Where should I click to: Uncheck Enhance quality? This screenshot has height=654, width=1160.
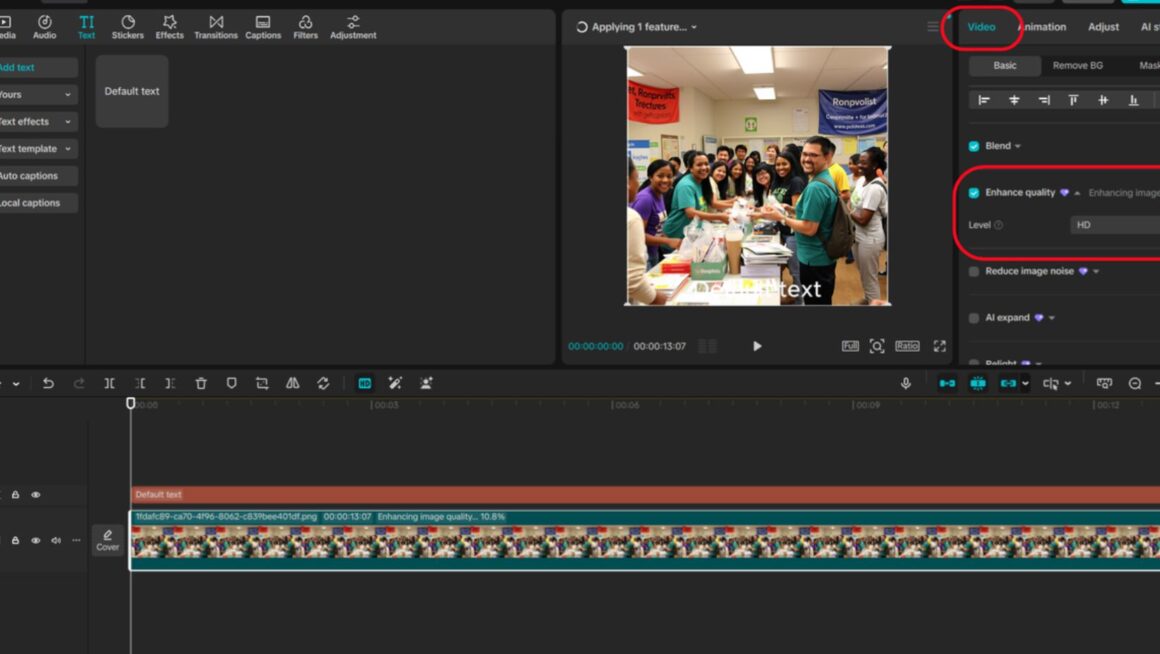tap(974, 192)
